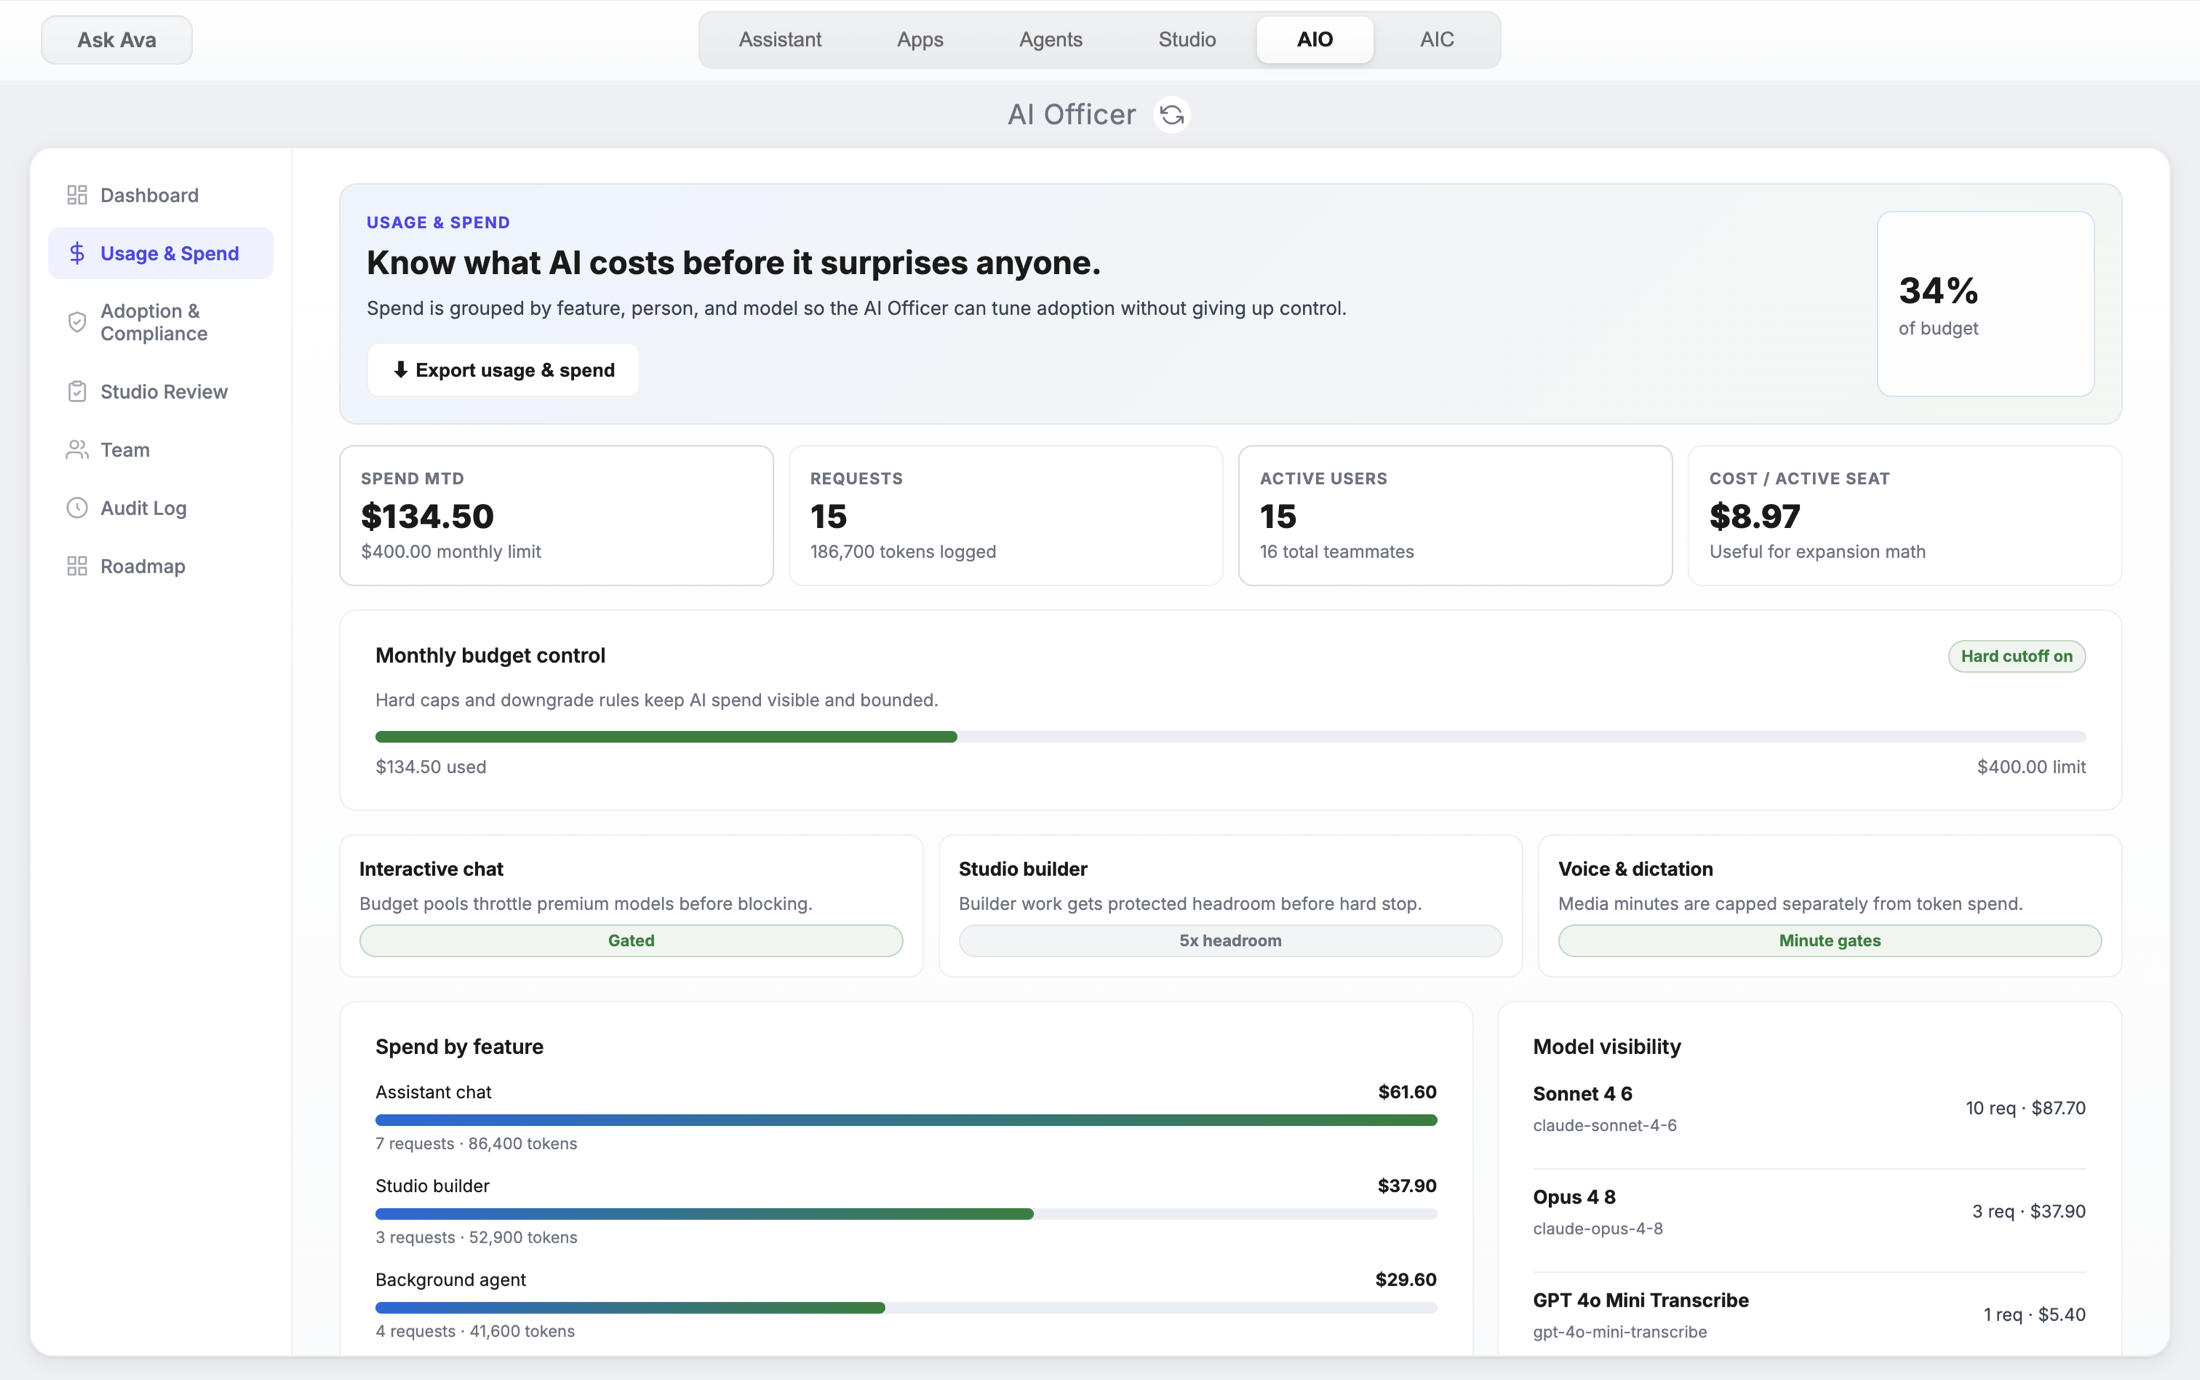Viewport: 2200px width, 1380px height.
Task: Click the Requests card showing 15
Action: pos(1005,516)
